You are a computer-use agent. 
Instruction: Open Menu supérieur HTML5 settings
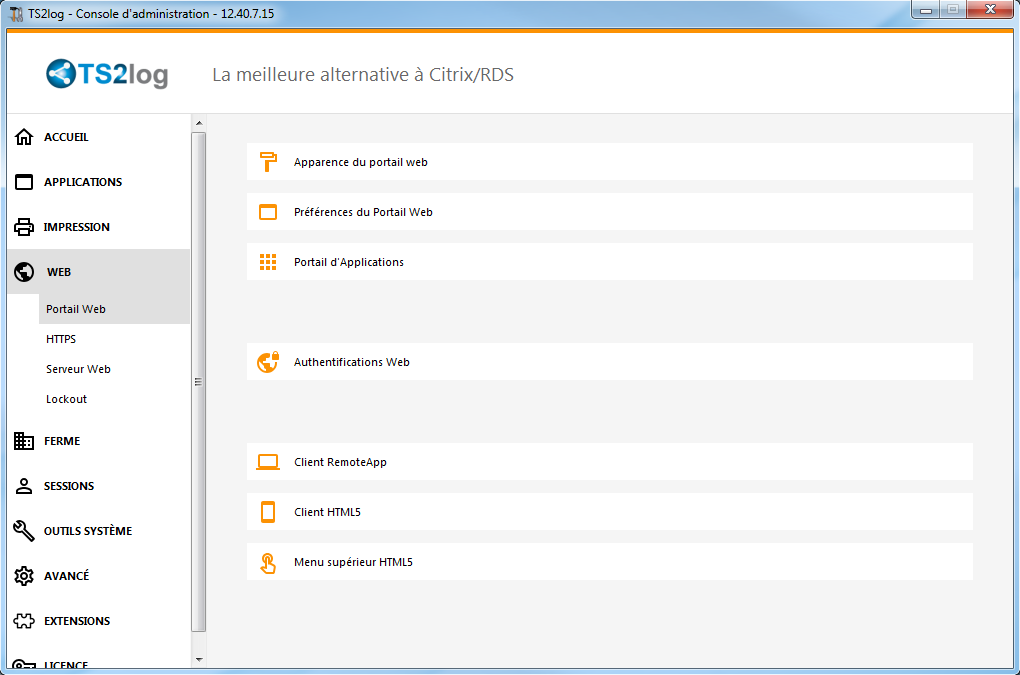(x=610, y=562)
